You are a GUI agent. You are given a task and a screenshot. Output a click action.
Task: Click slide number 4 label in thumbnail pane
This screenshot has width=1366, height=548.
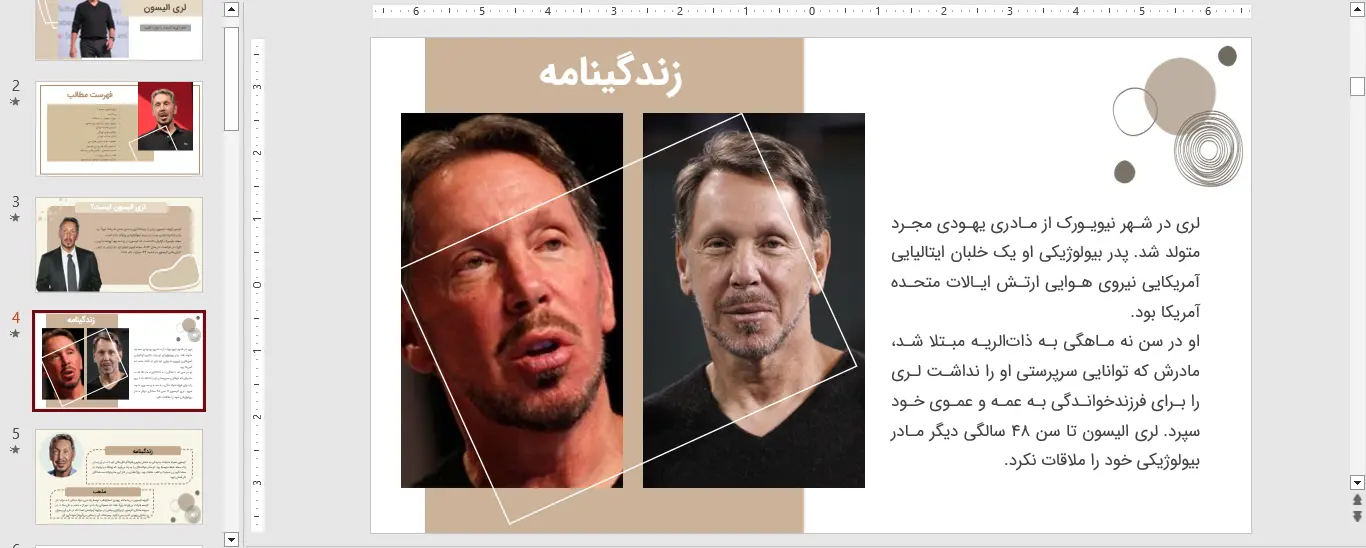(x=15, y=318)
